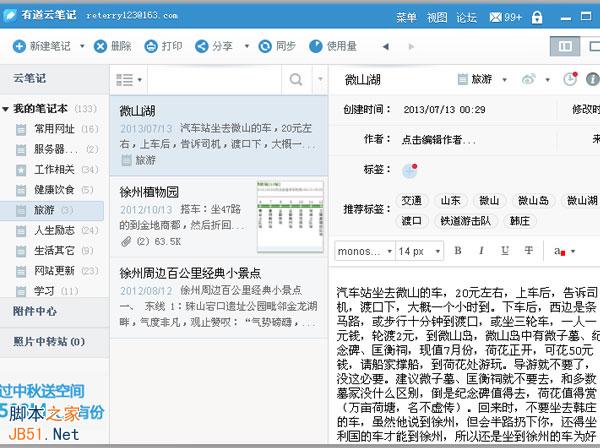Open the 附件中心 section
600x448 pixels.
(x=54, y=312)
